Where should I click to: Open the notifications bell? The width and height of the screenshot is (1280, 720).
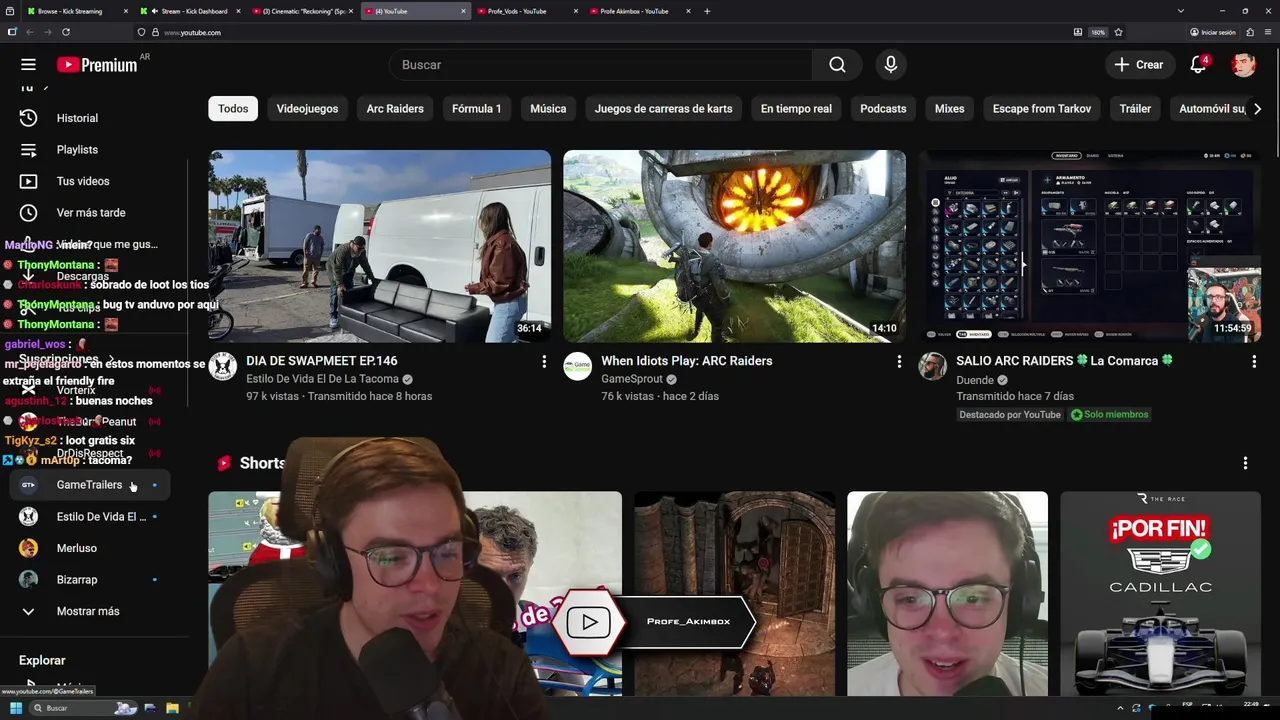tap(1198, 65)
